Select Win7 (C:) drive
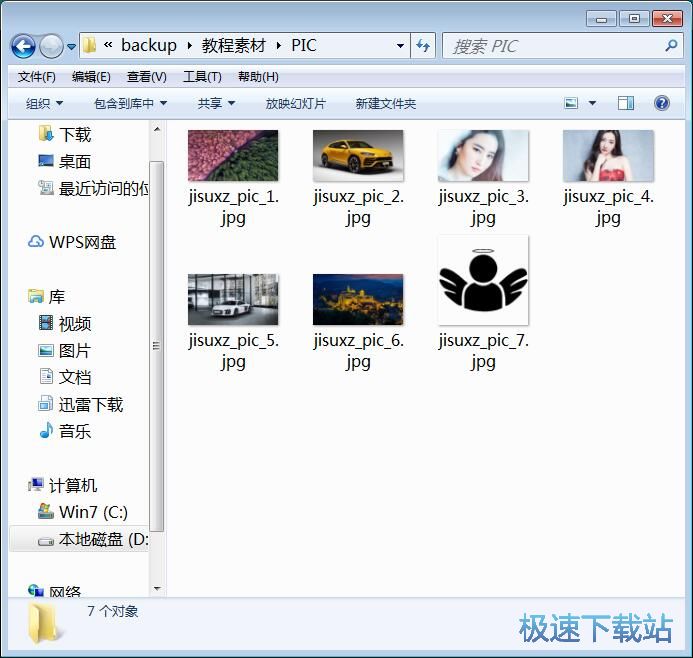This screenshot has height=658, width=693. tap(83, 512)
